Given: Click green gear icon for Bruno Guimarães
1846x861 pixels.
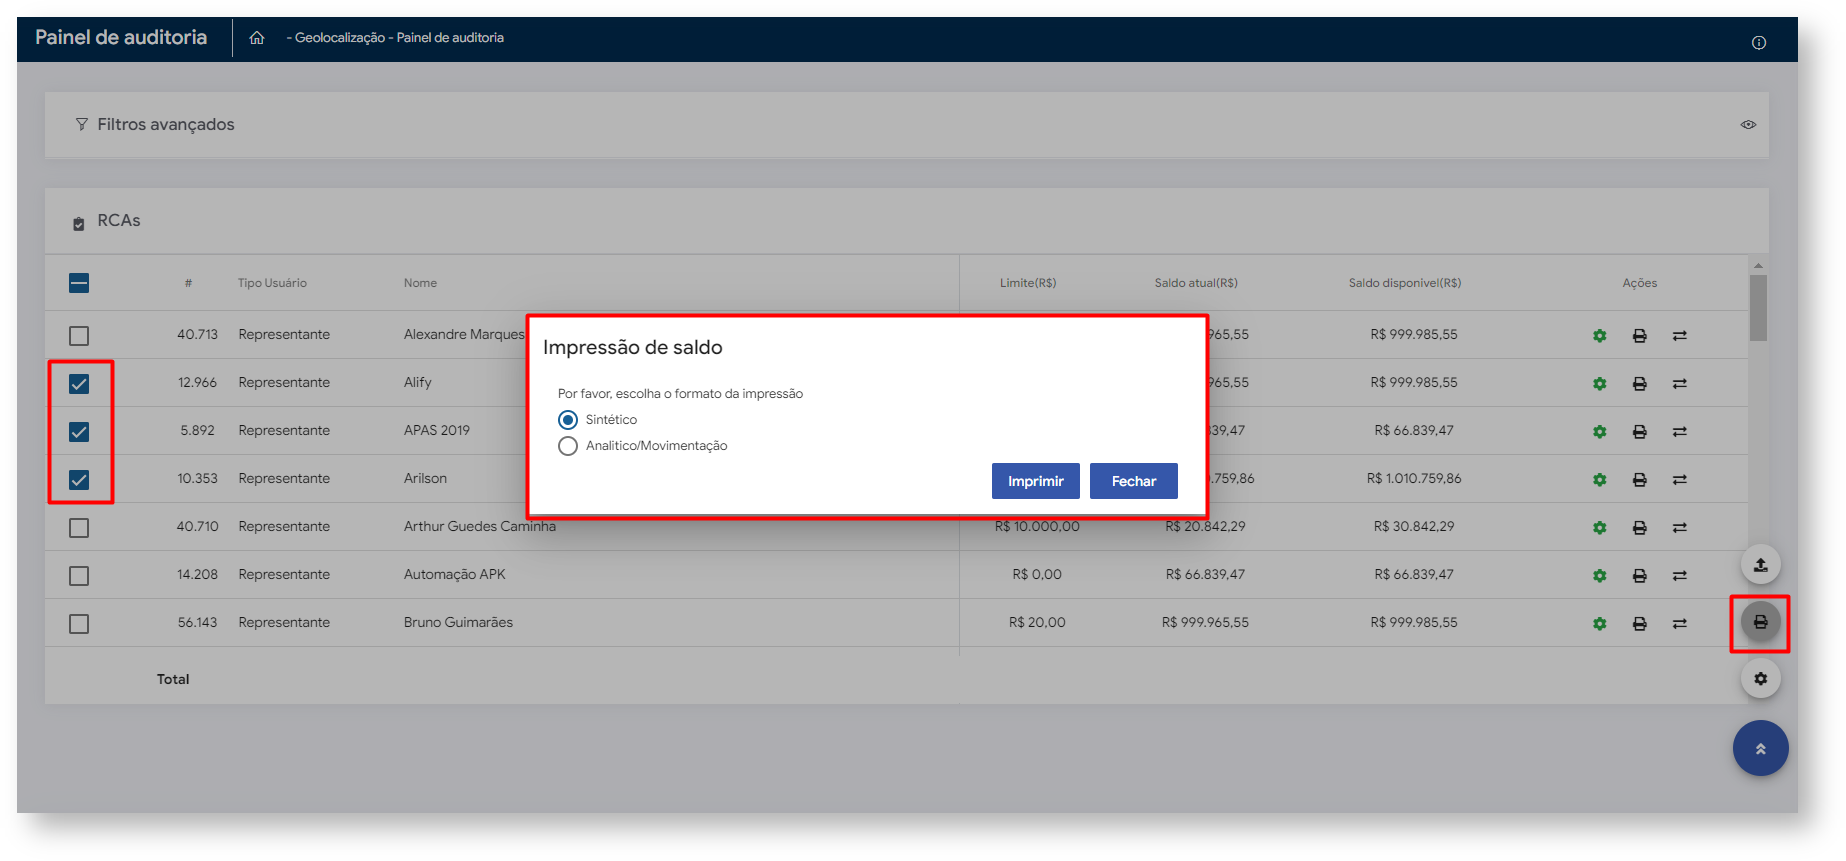Looking at the screenshot, I should click(1599, 624).
